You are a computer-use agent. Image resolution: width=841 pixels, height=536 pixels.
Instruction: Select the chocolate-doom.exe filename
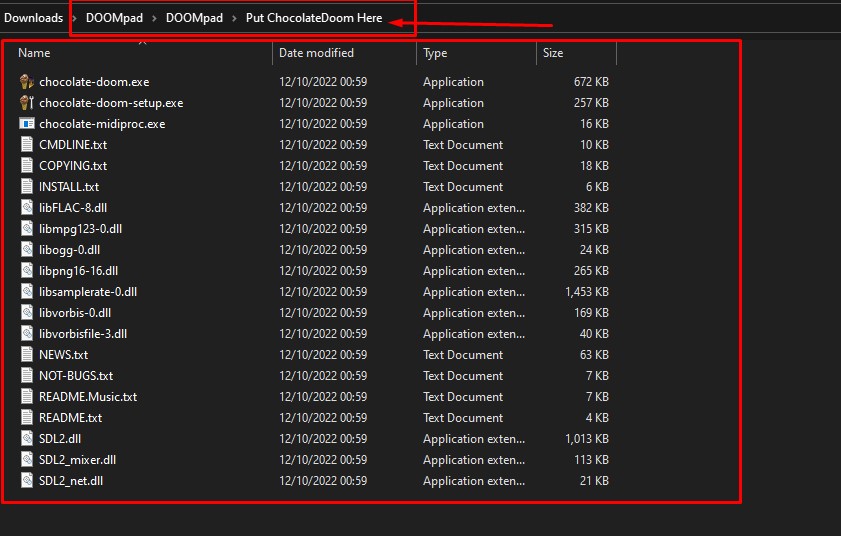(94, 82)
